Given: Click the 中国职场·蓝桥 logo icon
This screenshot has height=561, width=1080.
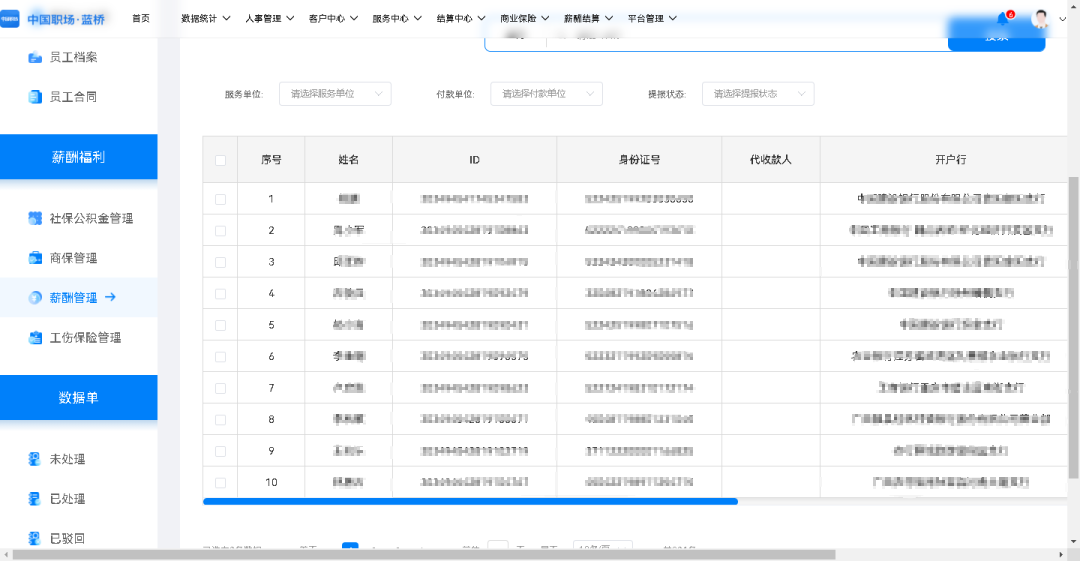Looking at the screenshot, I should (x=10, y=19).
